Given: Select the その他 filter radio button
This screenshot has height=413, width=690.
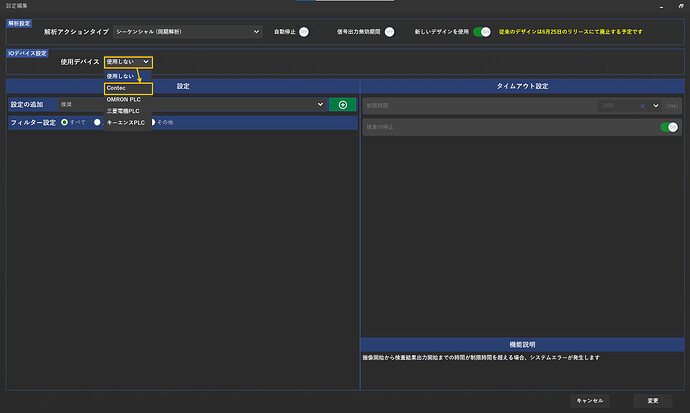Looking at the screenshot, I should tap(153, 122).
